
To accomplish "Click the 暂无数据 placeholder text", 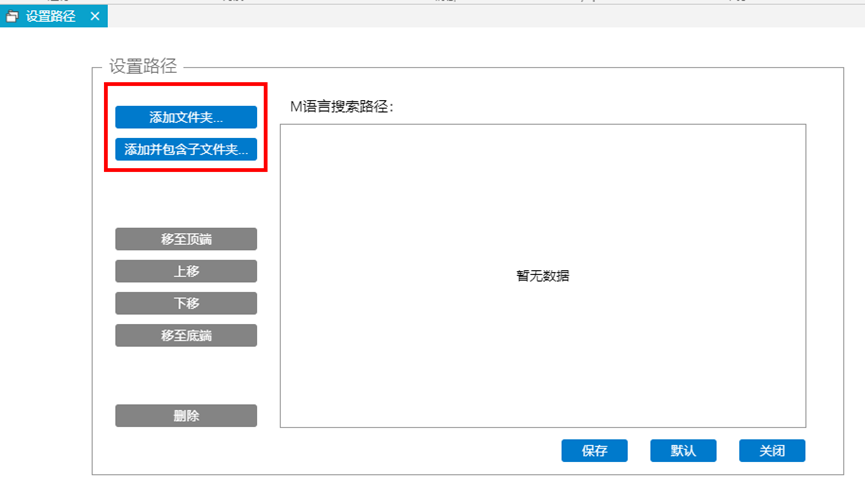I will click(x=543, y=275).
